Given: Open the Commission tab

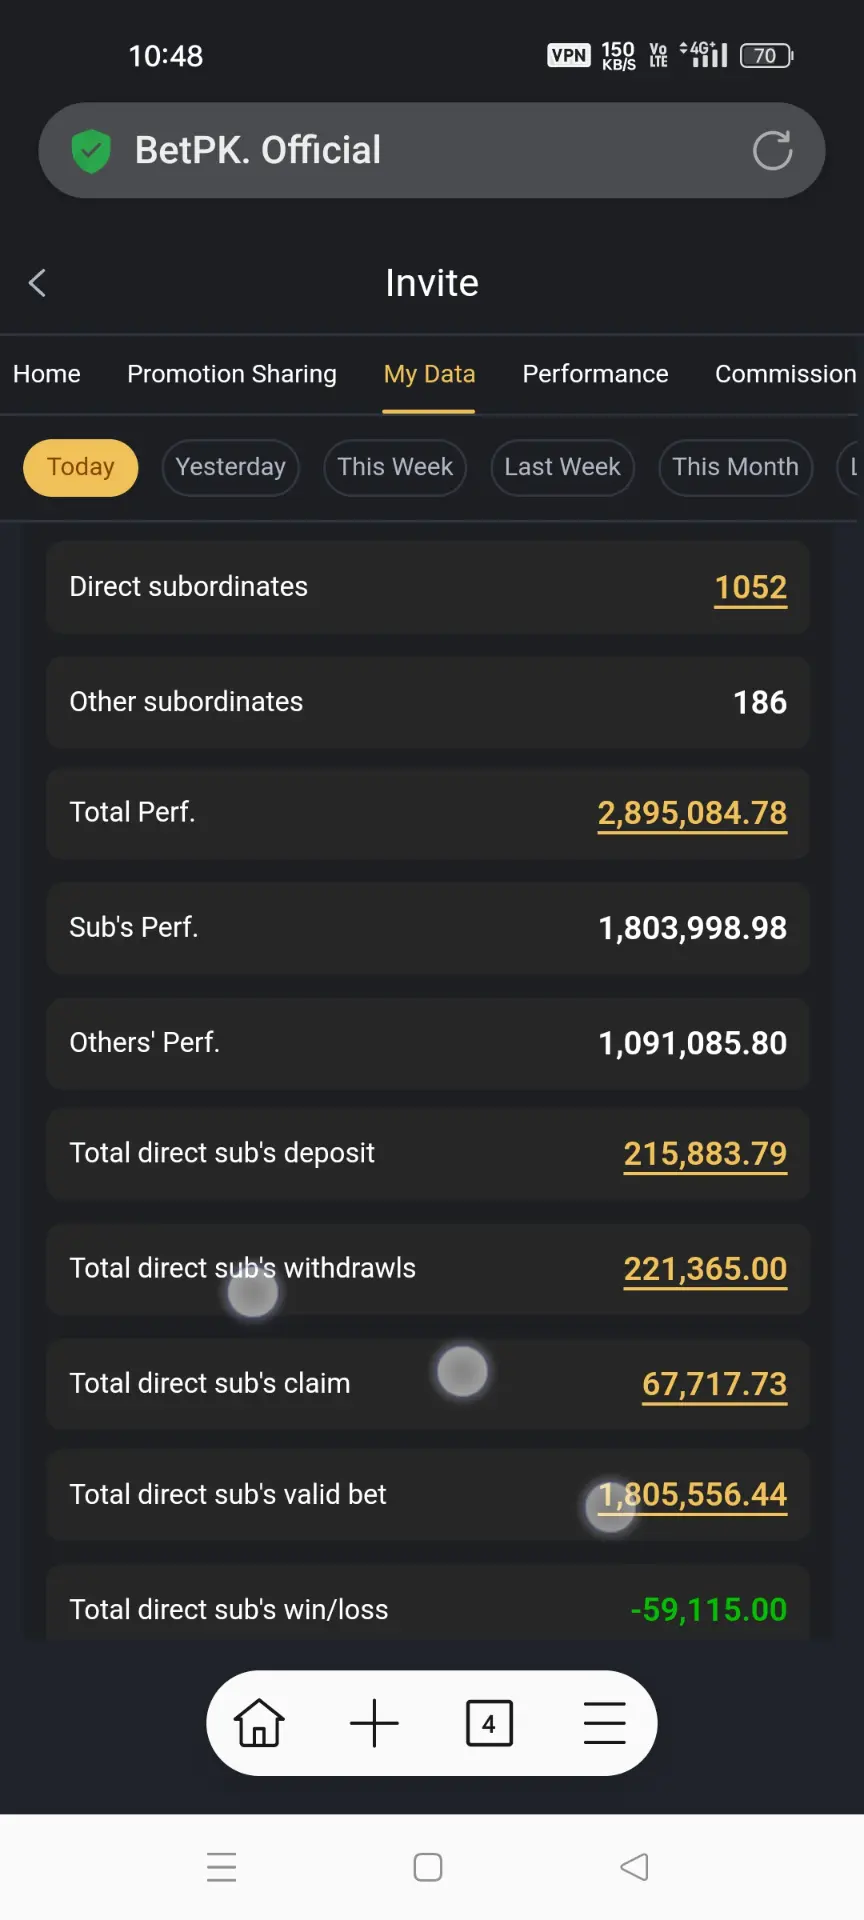Looking at the screenshot, I should (x=785, y=374).
